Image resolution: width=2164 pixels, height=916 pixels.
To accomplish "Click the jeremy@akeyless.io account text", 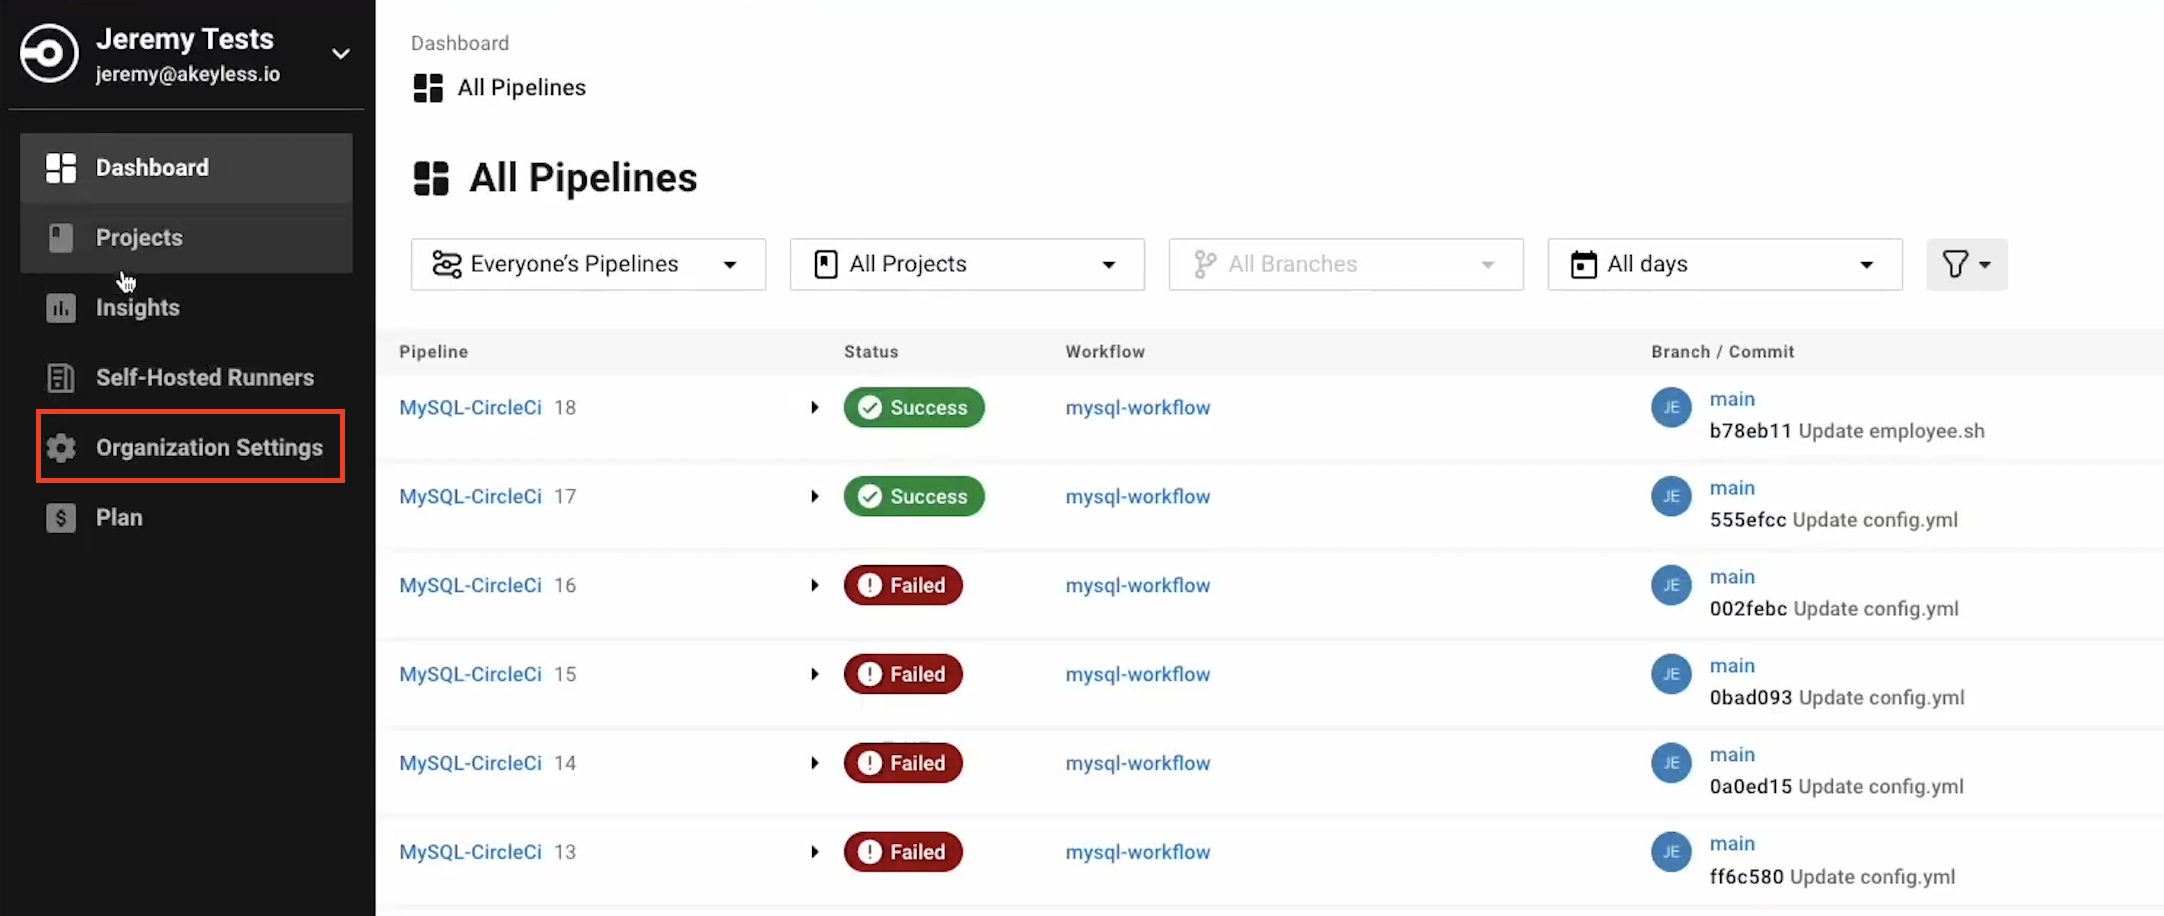I will [188, 74].
